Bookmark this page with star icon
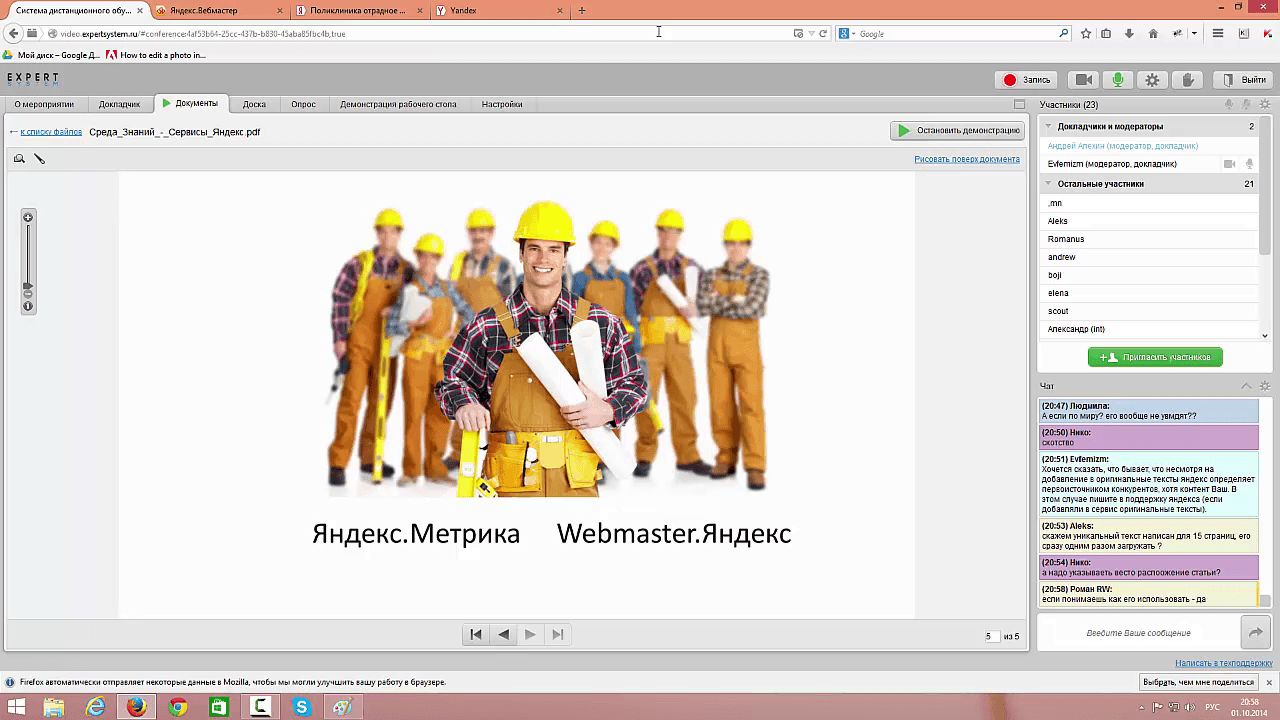This screenshot has width=1280, height=720. coord(1086,34)
